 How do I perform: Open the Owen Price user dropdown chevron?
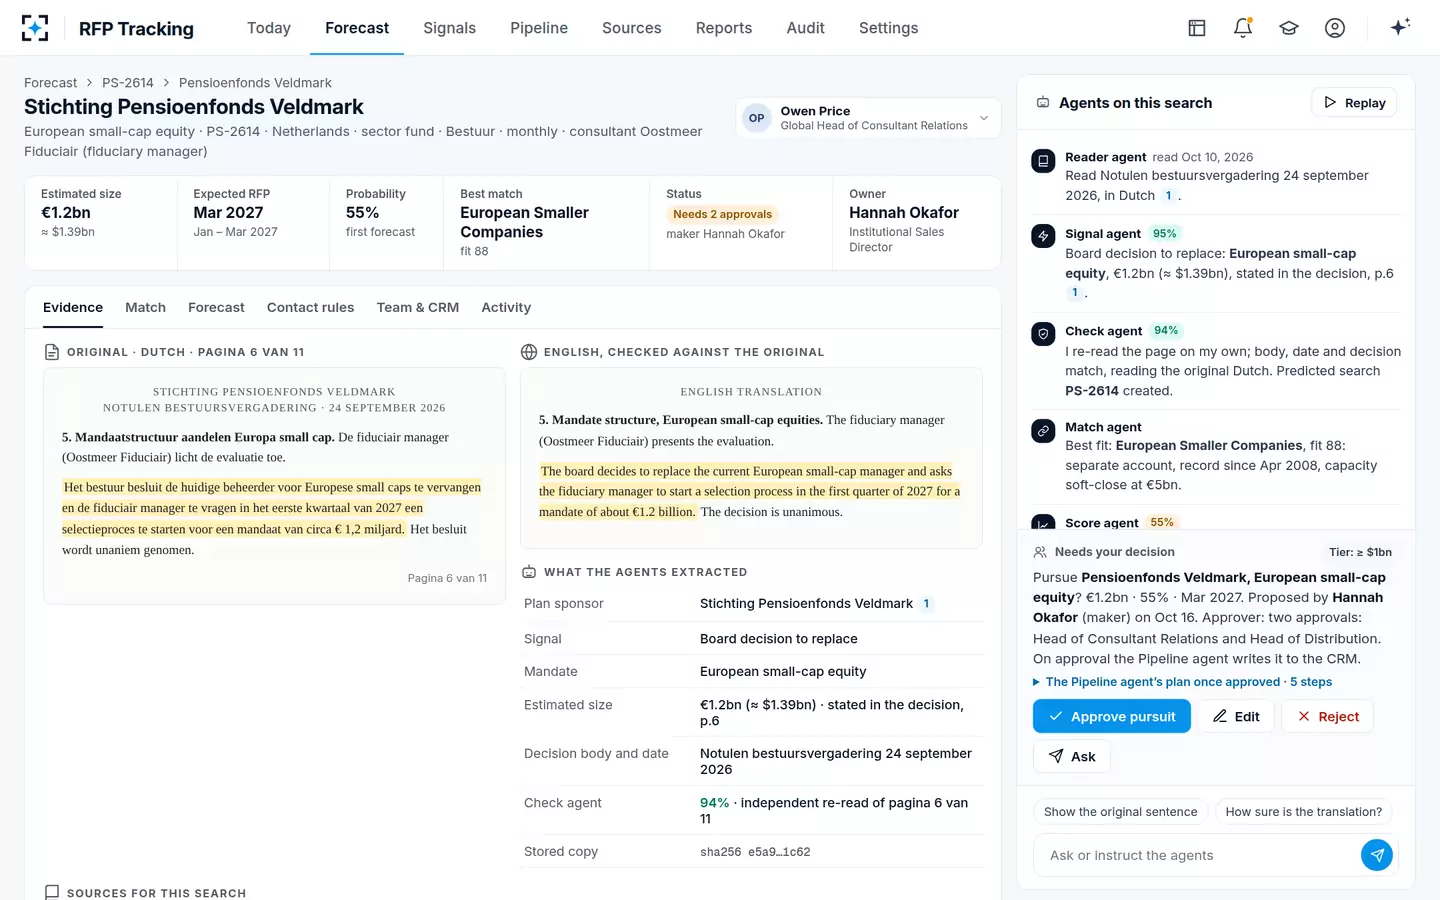point(984,118)
